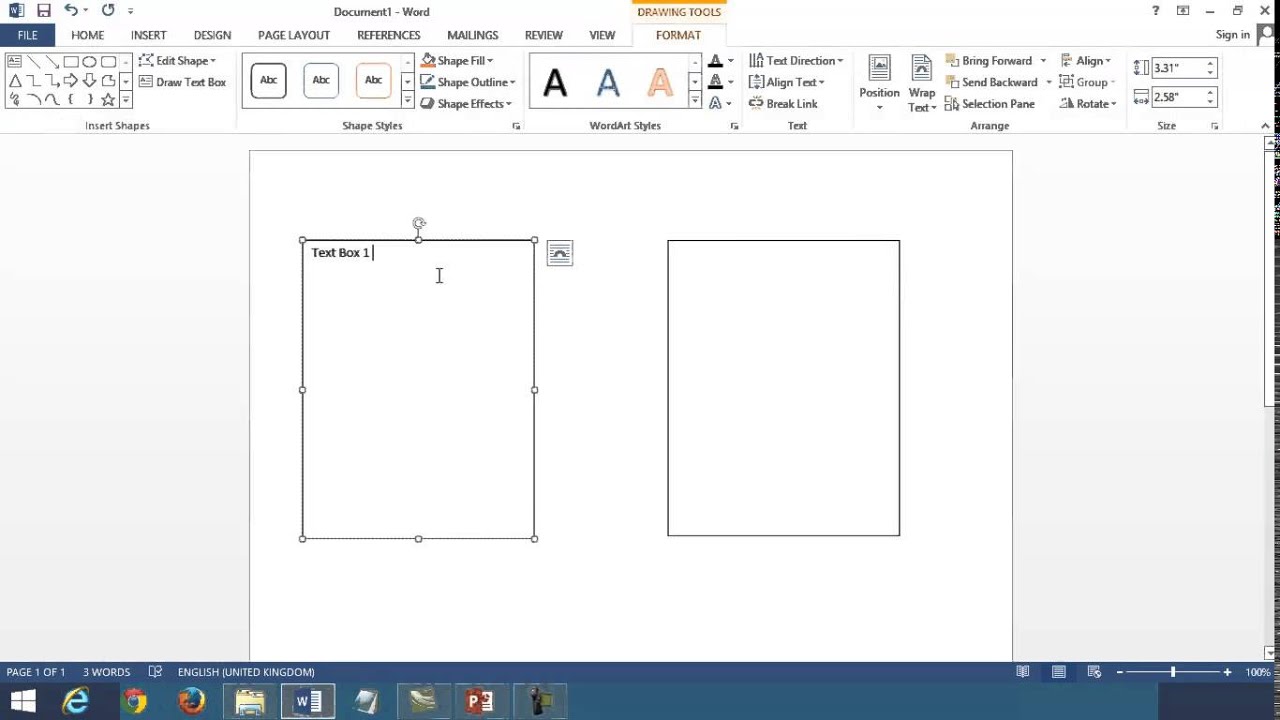Switch to the VIEW tab

coord(602,35)
